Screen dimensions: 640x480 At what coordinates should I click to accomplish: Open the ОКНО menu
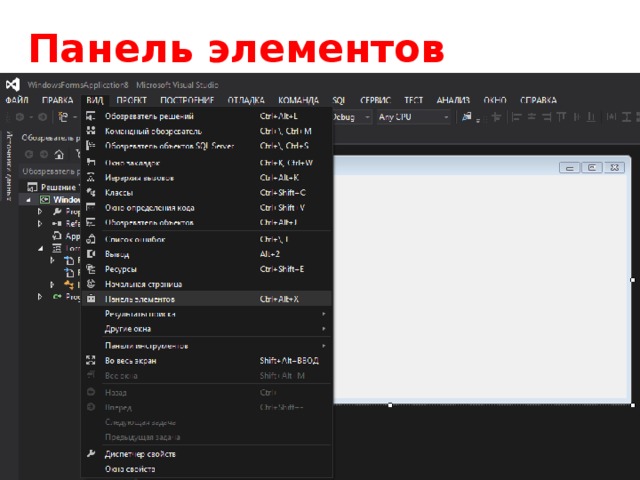495,100
